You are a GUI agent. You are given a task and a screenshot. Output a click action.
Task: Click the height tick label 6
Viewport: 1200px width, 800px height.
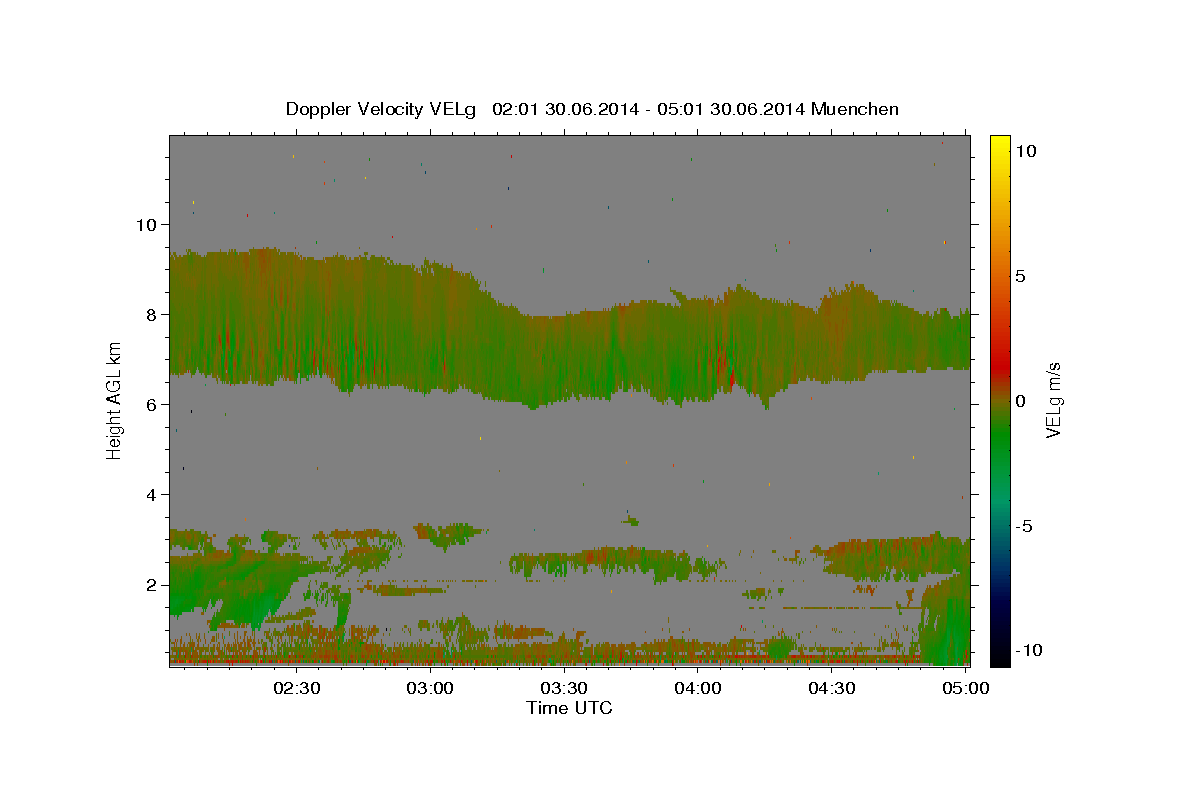click(150, 404)
